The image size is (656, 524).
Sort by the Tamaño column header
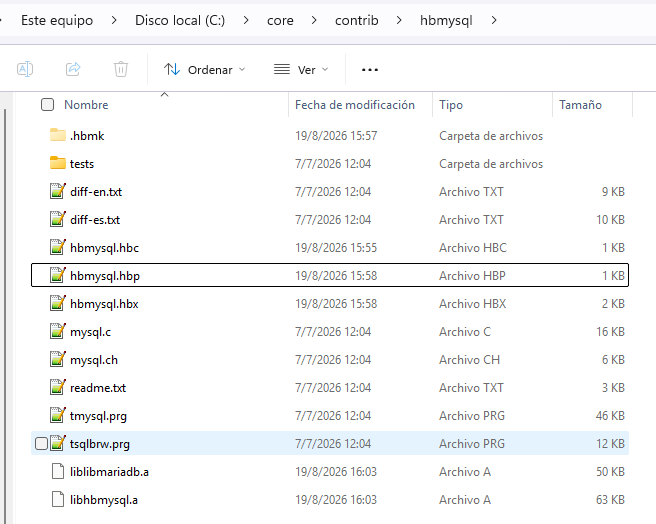[580, 105]
